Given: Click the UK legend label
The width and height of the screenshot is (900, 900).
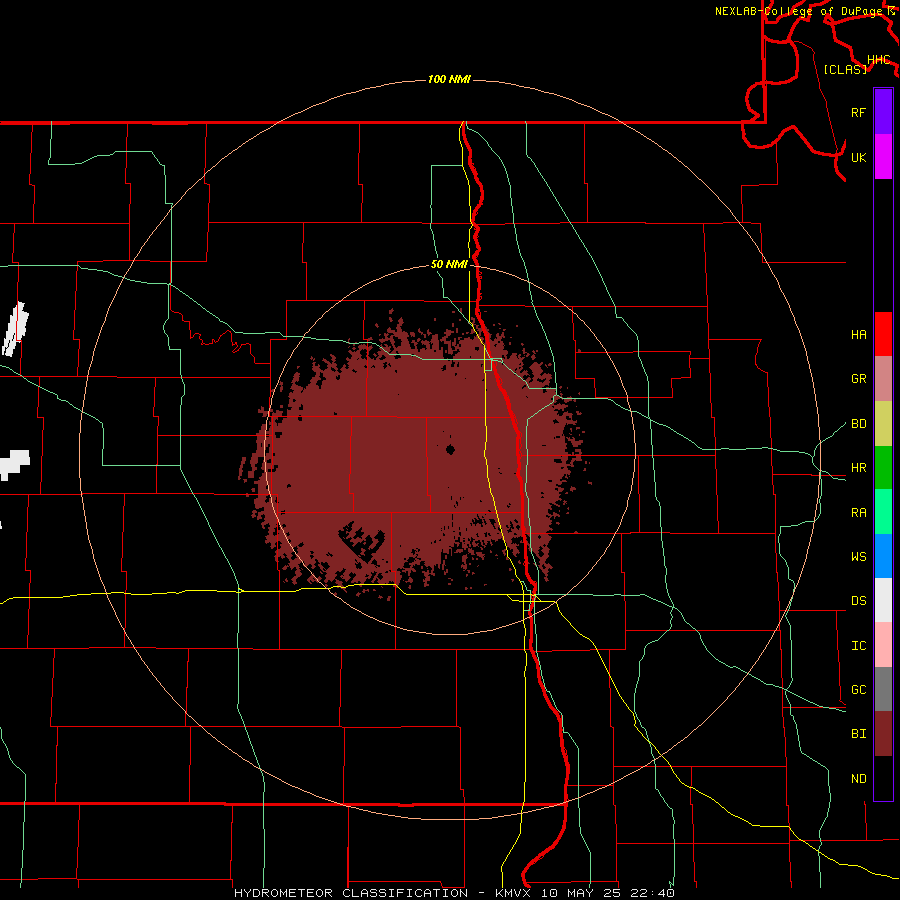Looking at the screenshot, I should click(859, 157).
